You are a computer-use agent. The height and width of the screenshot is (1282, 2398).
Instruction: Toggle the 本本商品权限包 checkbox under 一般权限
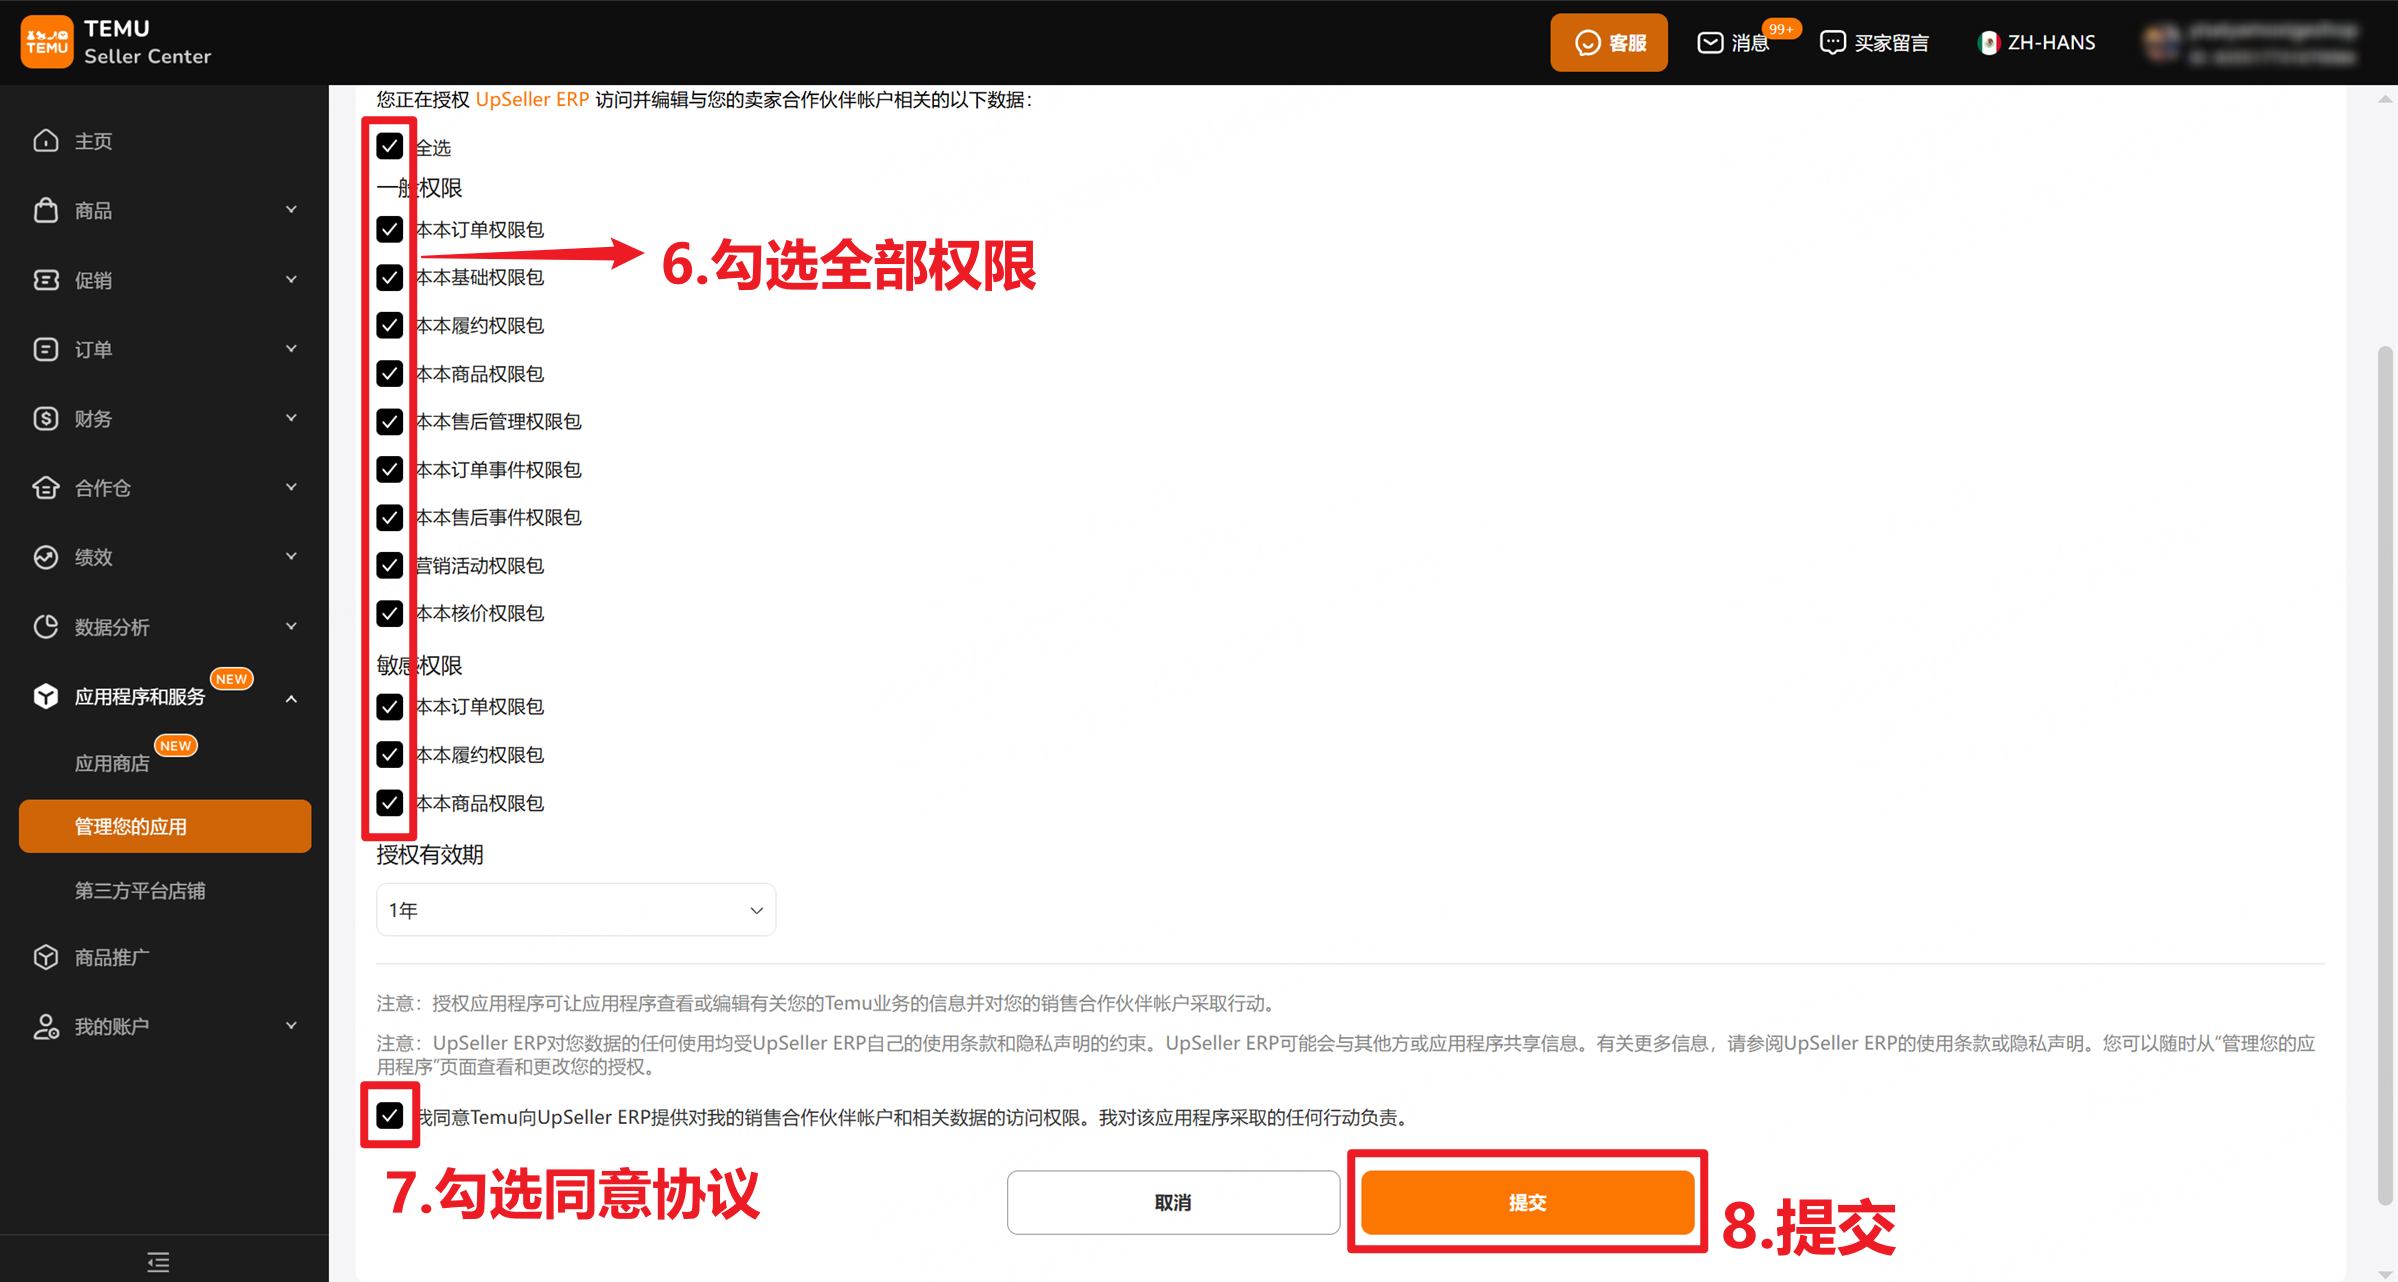click(x=390, y=373)
